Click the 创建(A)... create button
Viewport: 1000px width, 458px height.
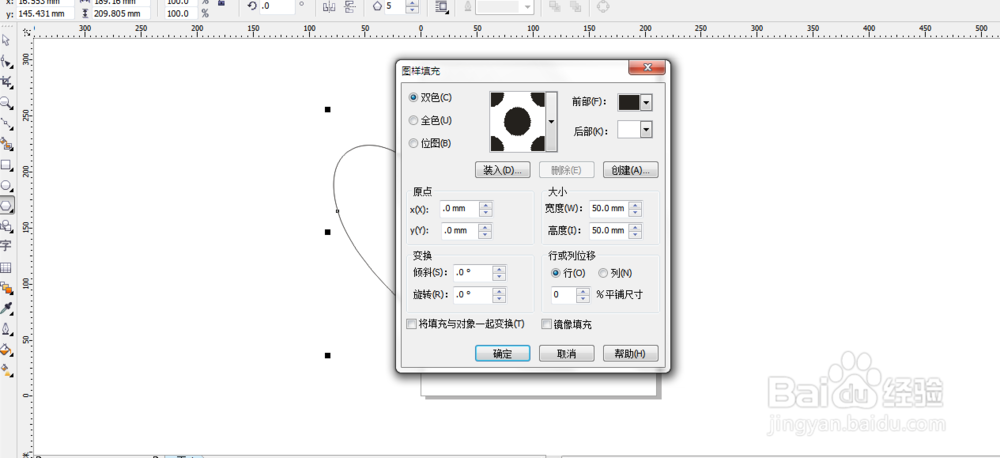click(x=630, y=170)
